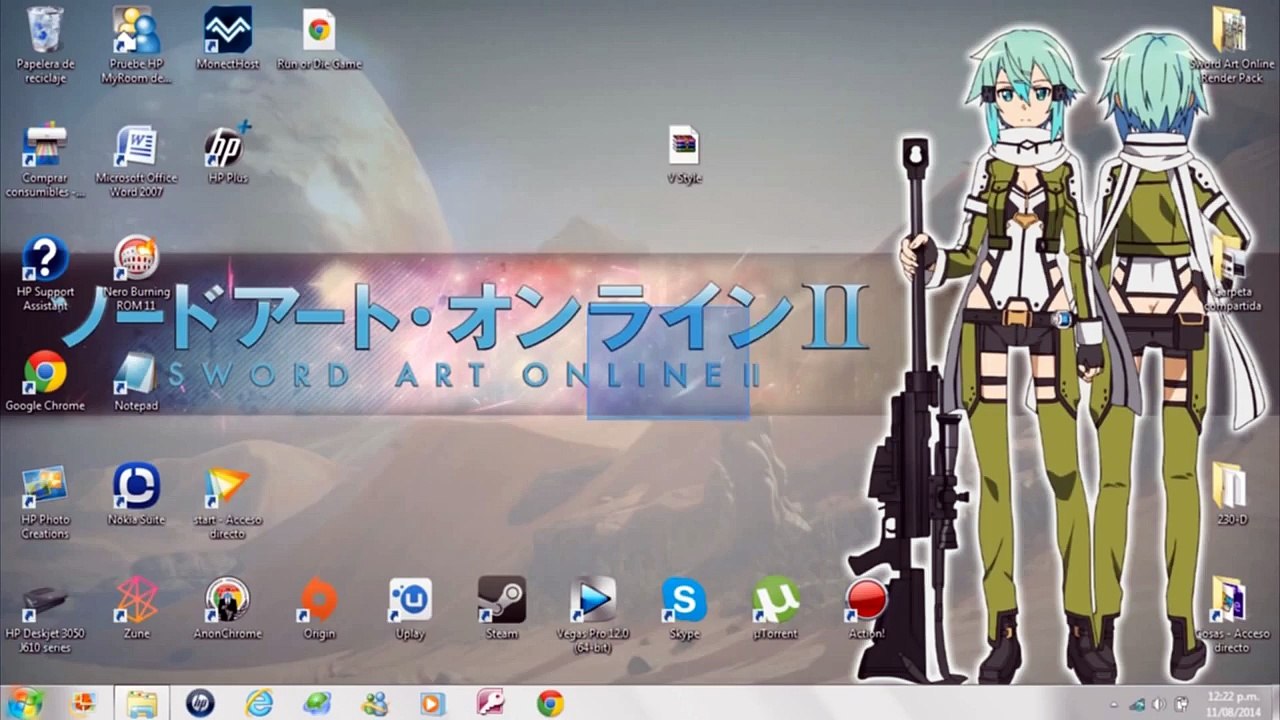The image size is (1280, 720).
Task: Select the Nokia Suite desktop shortcut
Action: point(136,495)
